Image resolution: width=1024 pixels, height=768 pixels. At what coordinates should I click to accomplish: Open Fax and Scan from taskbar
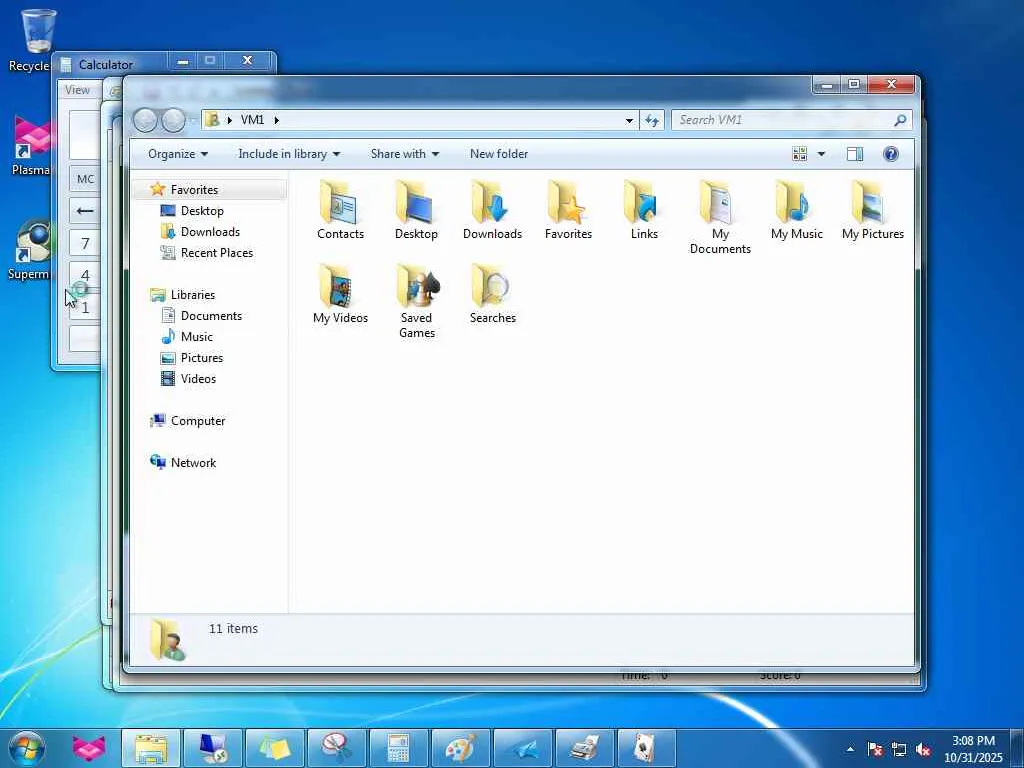click(584, 748)
